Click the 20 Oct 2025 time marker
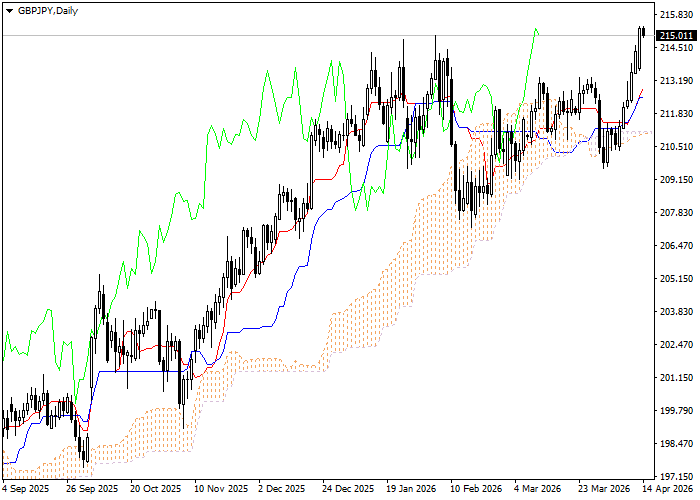 (x=153, y=489)
